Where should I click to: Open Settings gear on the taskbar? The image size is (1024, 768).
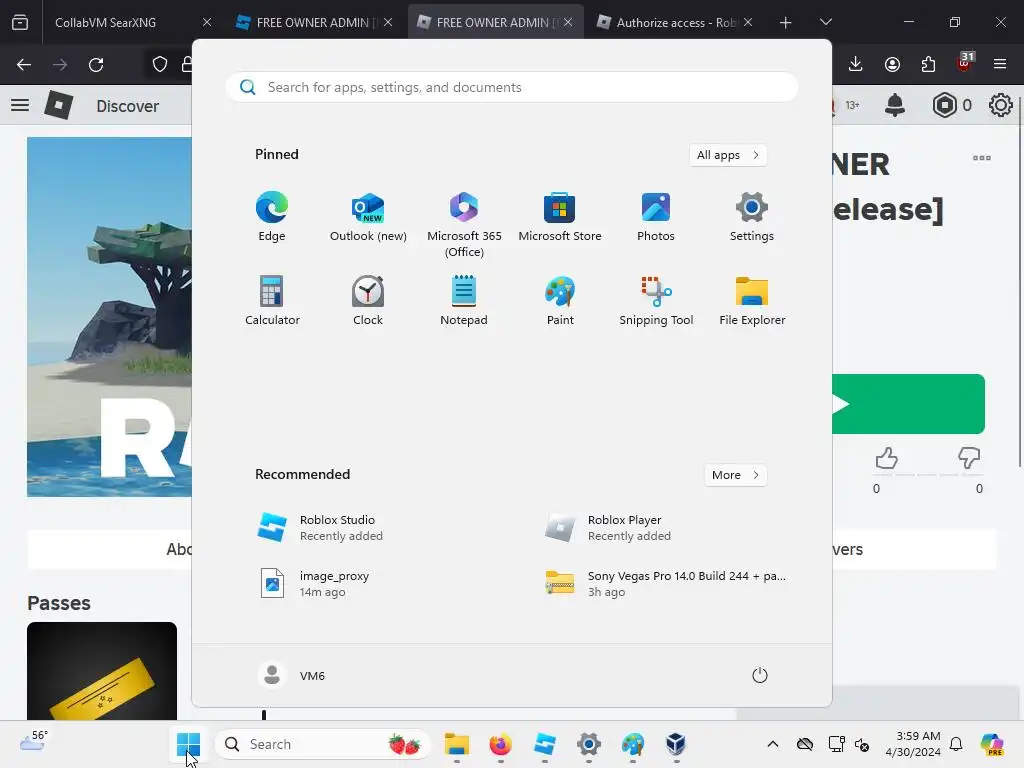588,744
